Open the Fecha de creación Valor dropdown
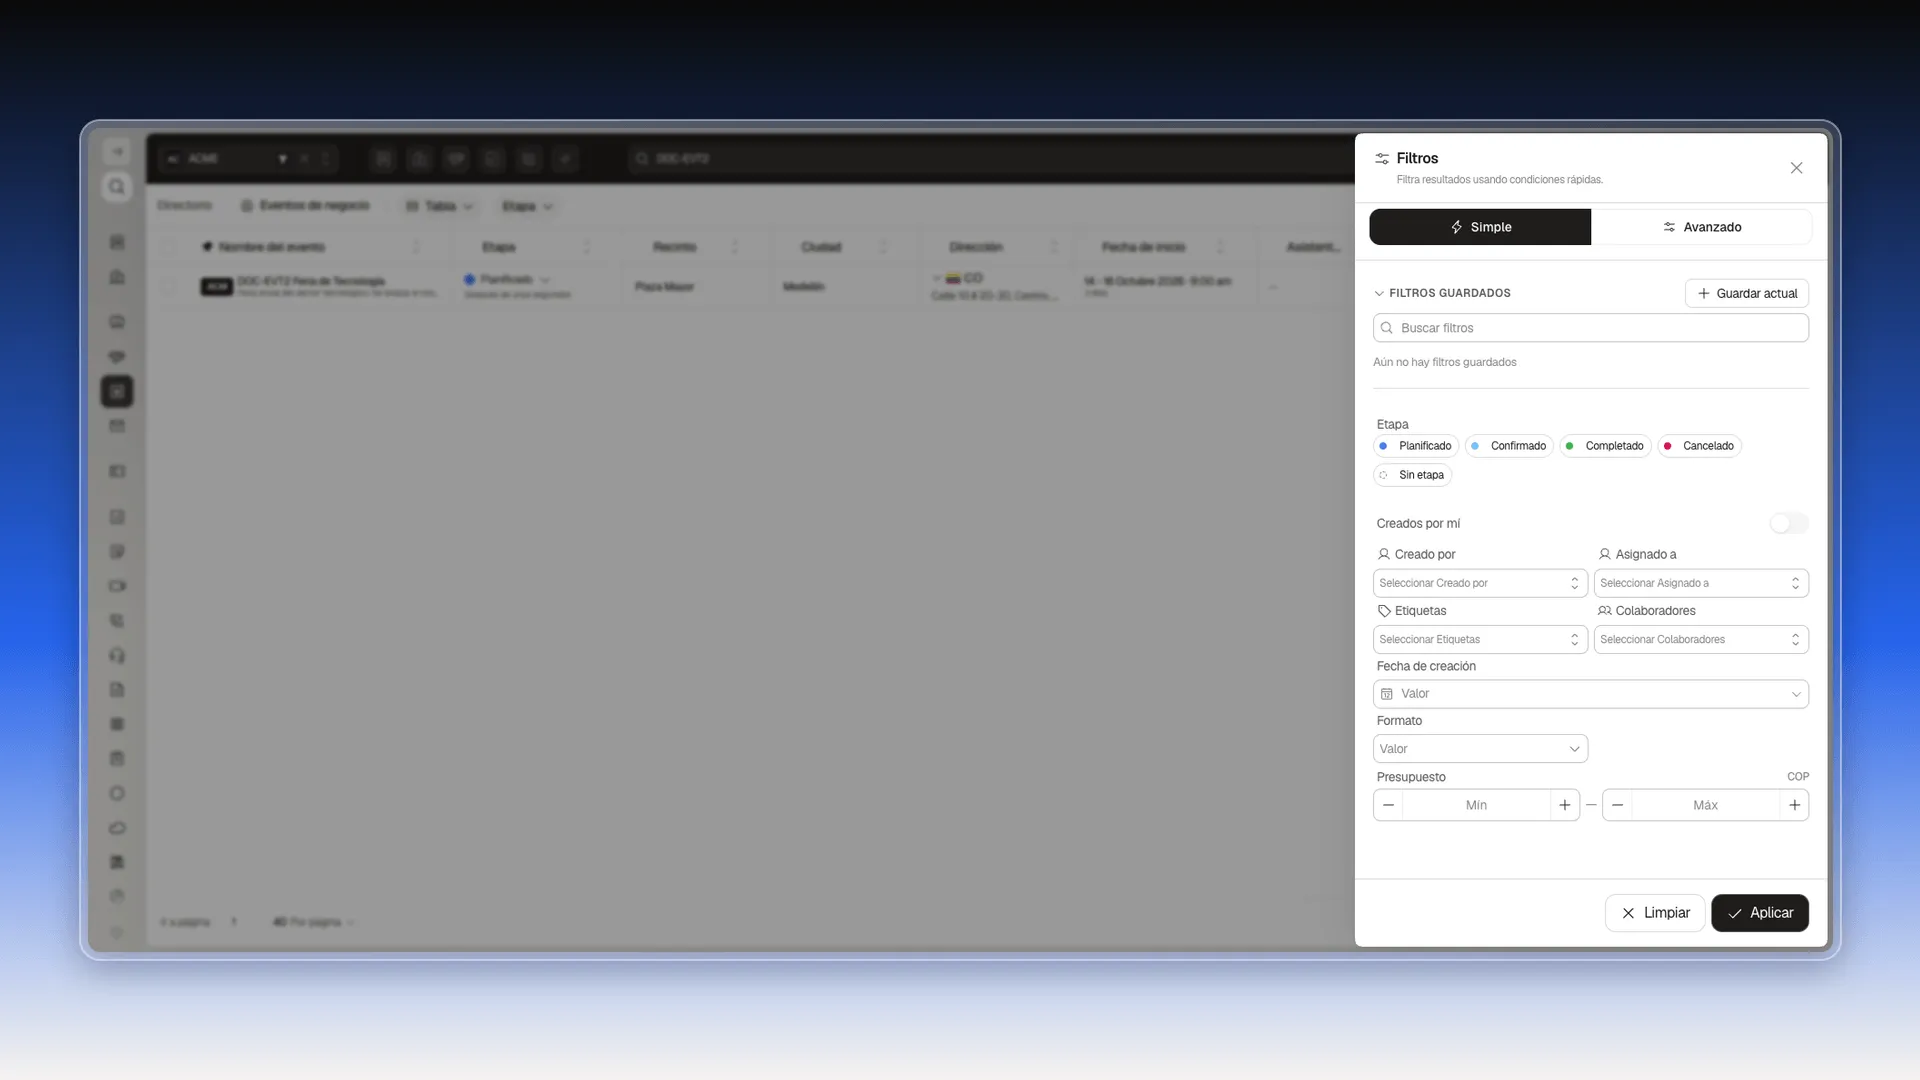The height and width of the screenshot is (1080, 1920). click(1590, 694)
